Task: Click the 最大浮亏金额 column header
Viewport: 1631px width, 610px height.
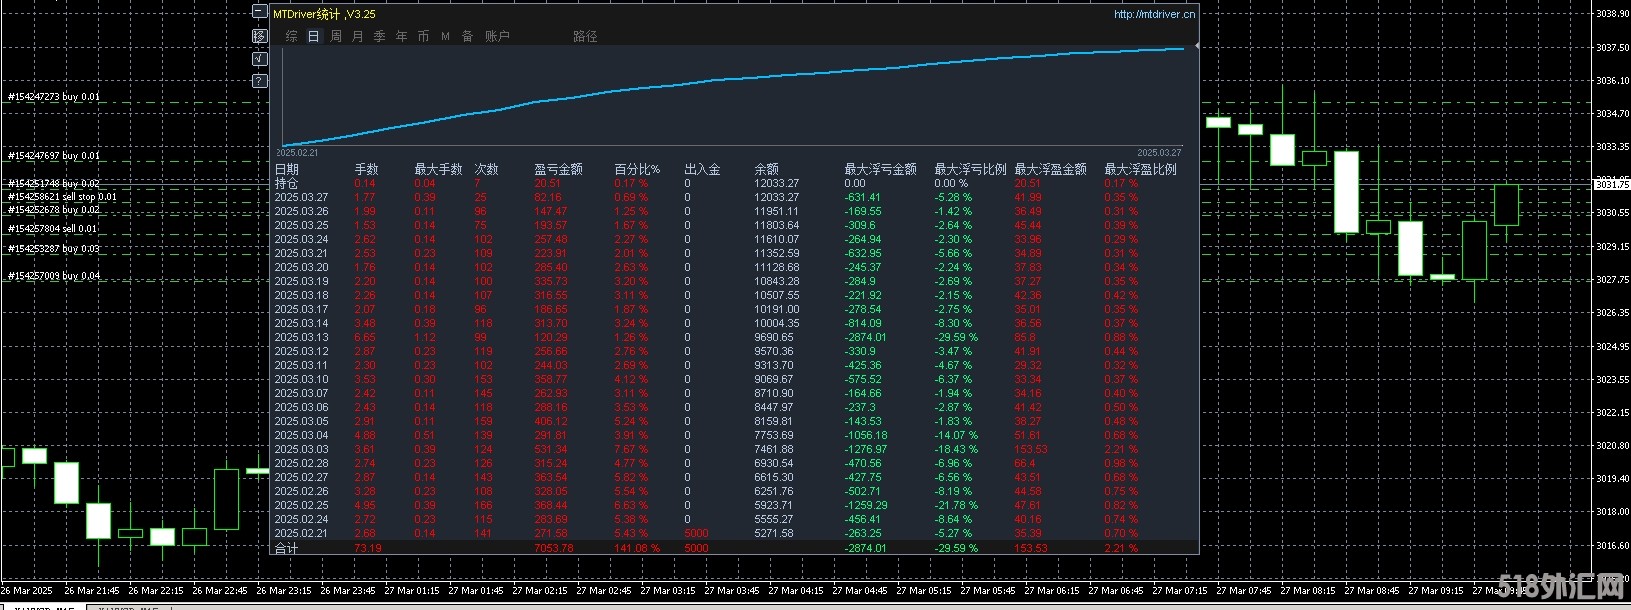Action: [x=880, y=169]
